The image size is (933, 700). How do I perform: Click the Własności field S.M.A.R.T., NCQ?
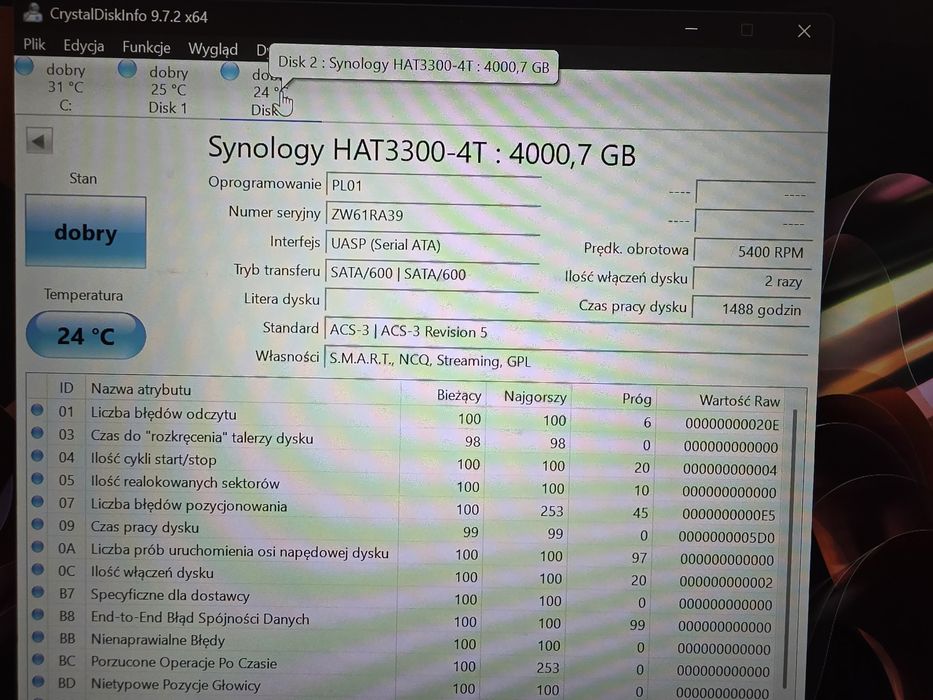pyautogui.click(x=566, y=361)
